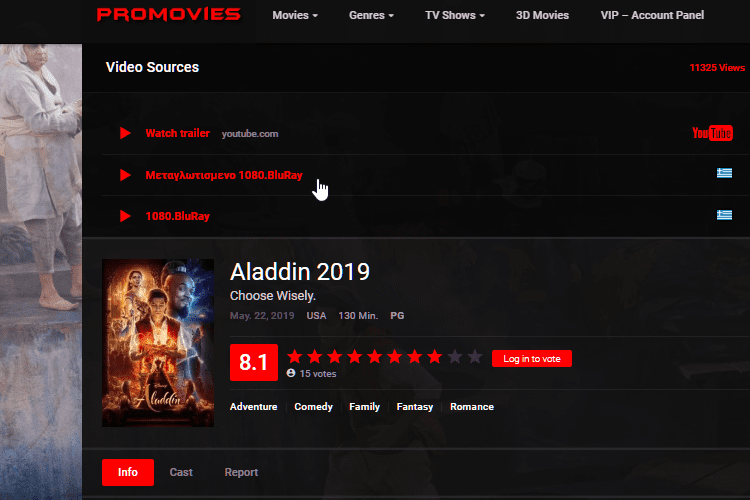Play icon for Μεταγλωτισμενο 1080.BluRay source
Viewport: 750px width, 500px height.
click(x=125, y=175)
